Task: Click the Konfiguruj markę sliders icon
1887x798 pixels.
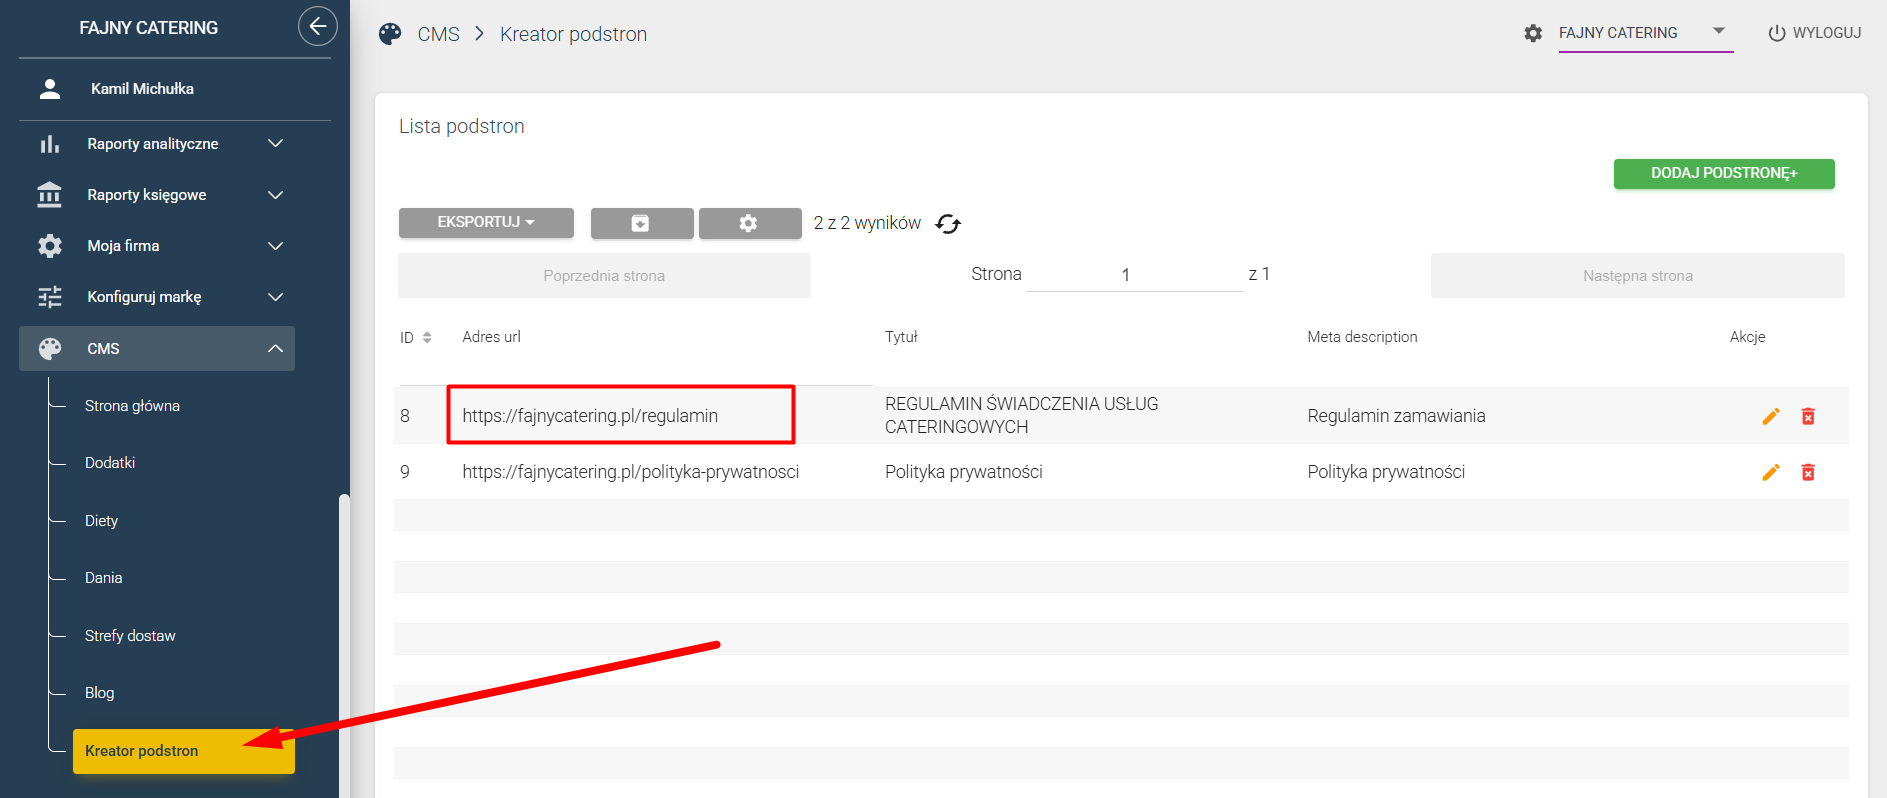Action: 49,297
